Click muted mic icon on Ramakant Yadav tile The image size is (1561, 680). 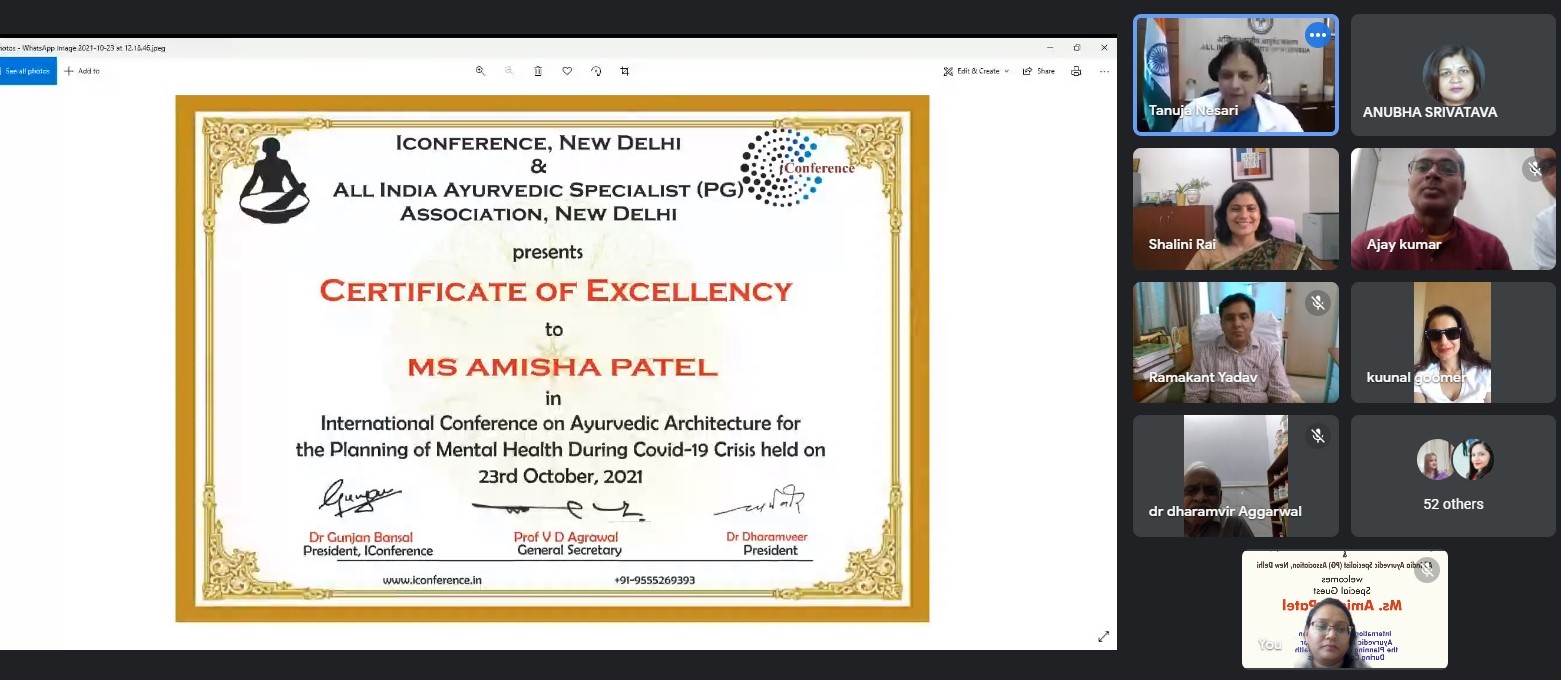pyautogui.click(x=1318, y=302)
